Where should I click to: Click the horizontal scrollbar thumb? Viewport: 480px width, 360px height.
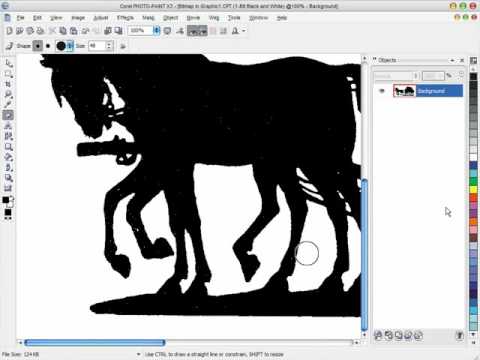[x=95, y=342]
